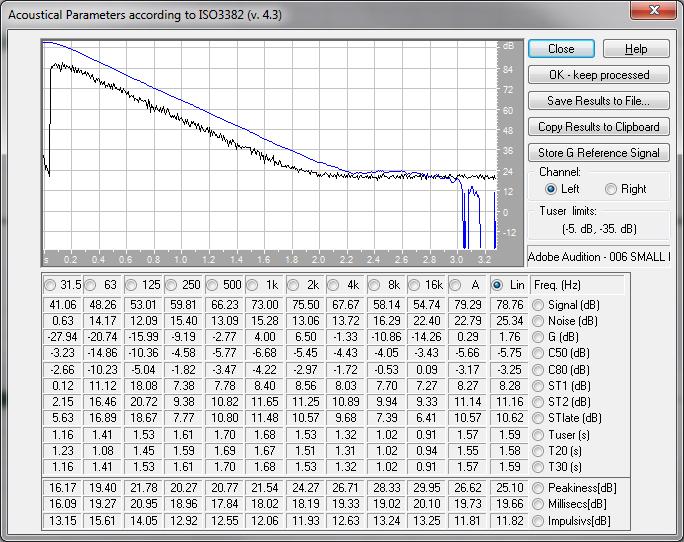Image resolution: width=684 pixels, height=542 pixels.
Task: Select the 125 Hz band radio button
Action: click(x=131, y=285)
